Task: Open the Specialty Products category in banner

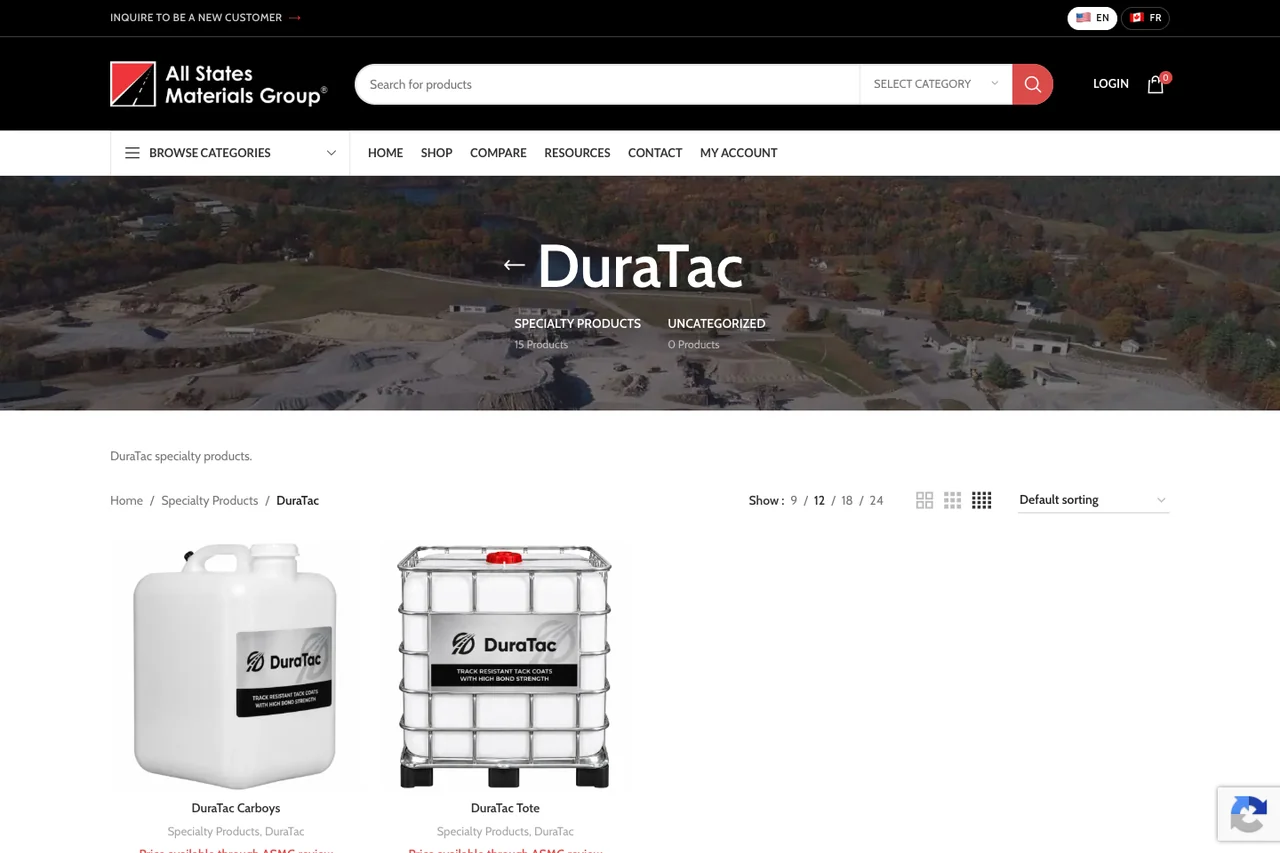Action: coord(577,324)
